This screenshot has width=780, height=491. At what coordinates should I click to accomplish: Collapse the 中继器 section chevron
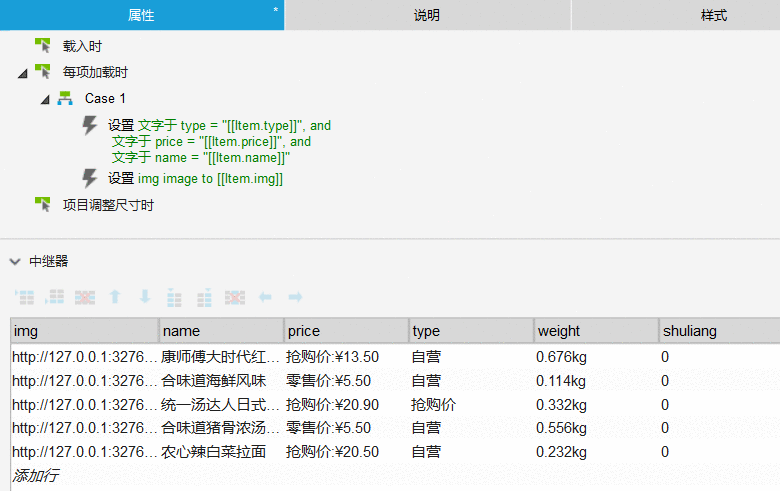click(15, 262)
